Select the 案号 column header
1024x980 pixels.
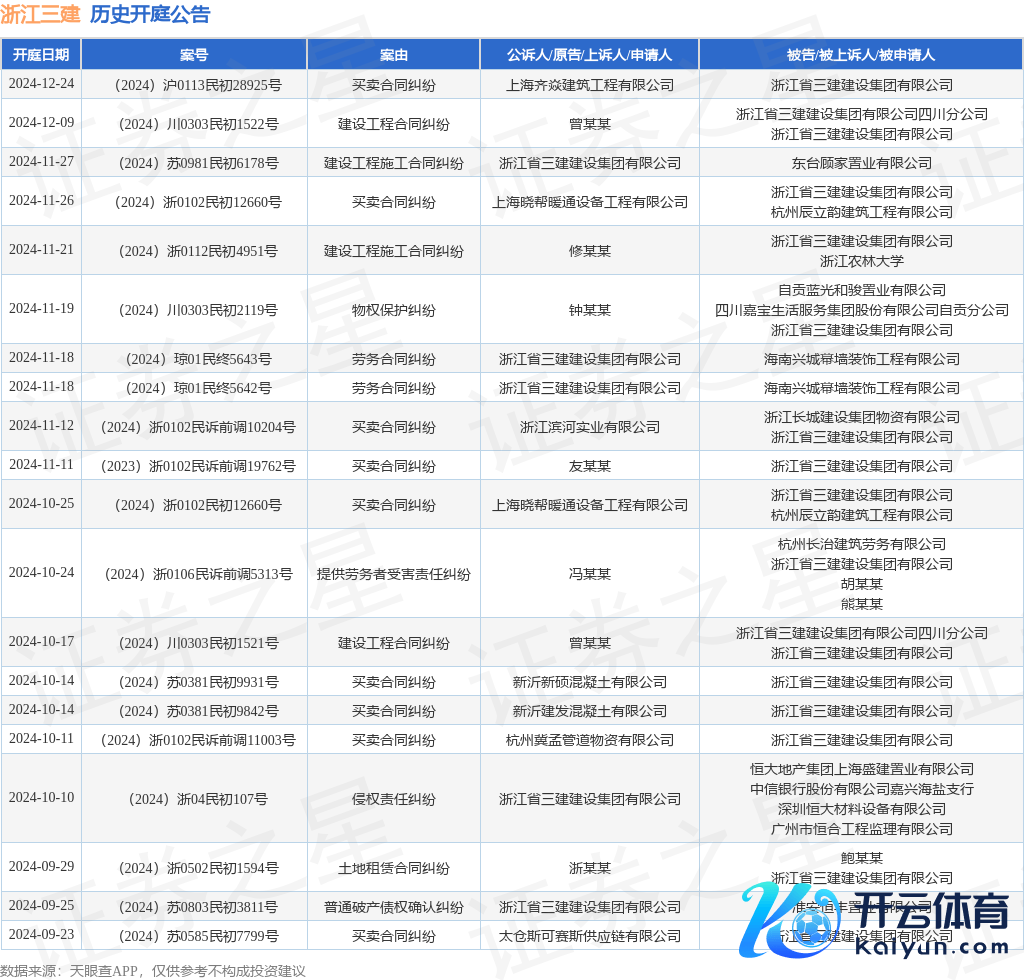pyautogui.click(x=194, y=55)
